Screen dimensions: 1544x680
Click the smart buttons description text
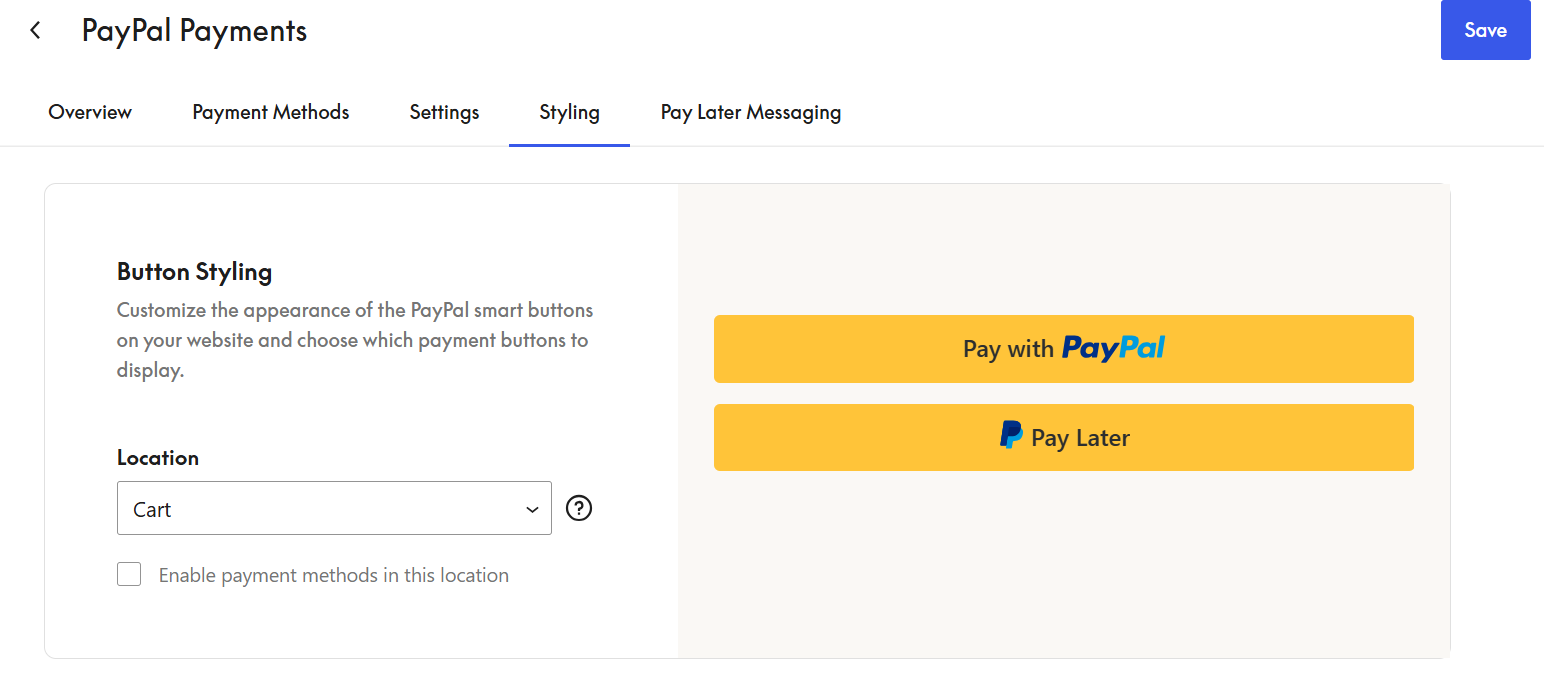tap(354, 340)
